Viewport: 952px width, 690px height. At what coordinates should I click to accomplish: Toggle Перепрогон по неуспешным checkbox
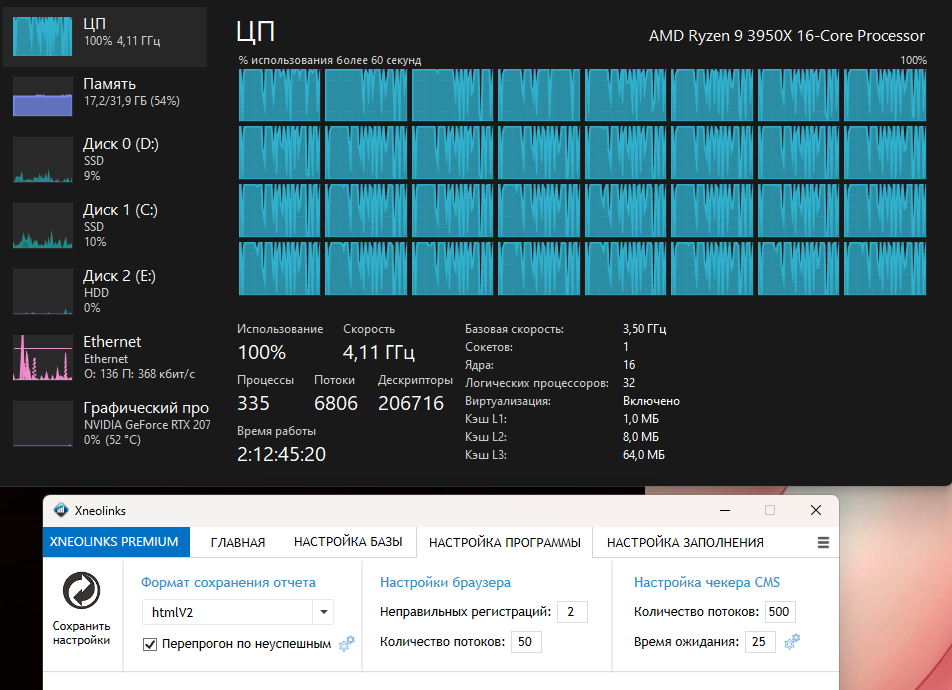pos(150,644)
